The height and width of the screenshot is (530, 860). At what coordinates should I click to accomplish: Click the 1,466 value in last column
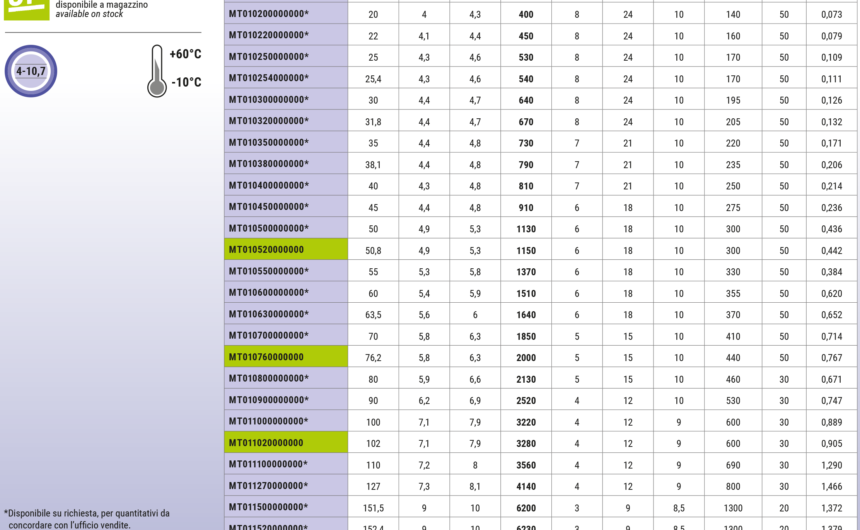click(831, 486)
